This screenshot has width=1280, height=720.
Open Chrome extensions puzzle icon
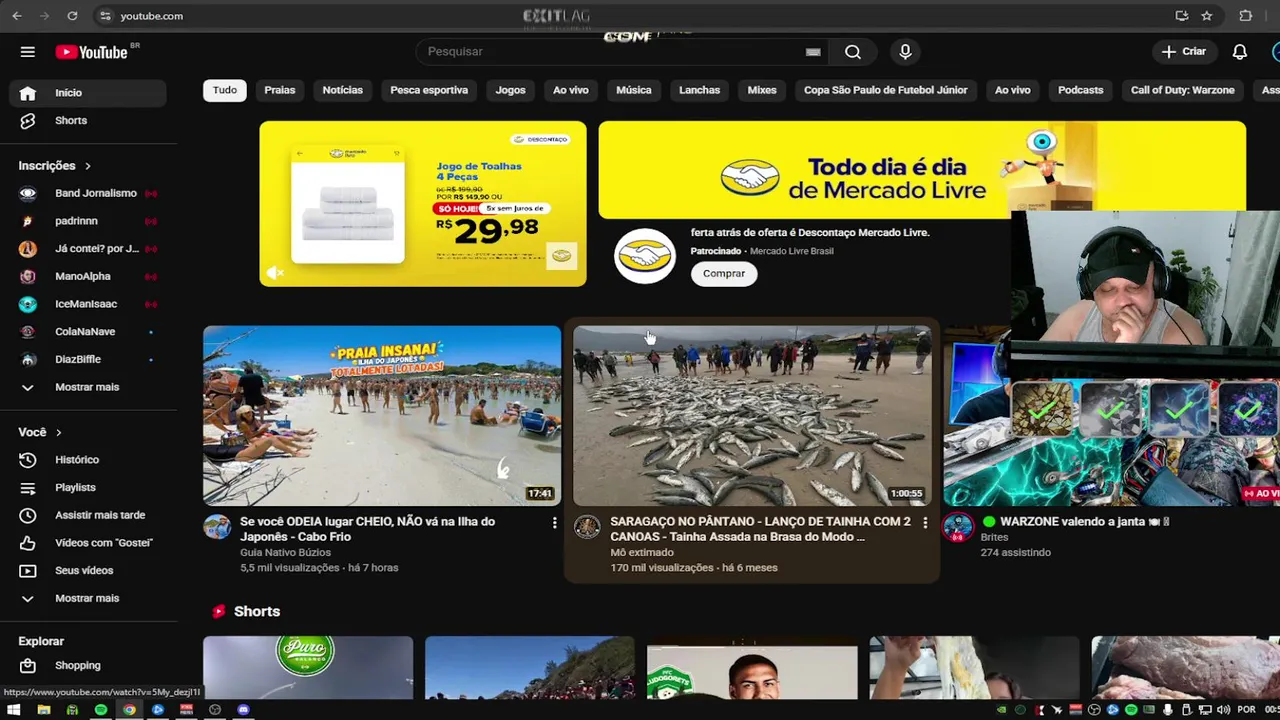[1245, 16]
